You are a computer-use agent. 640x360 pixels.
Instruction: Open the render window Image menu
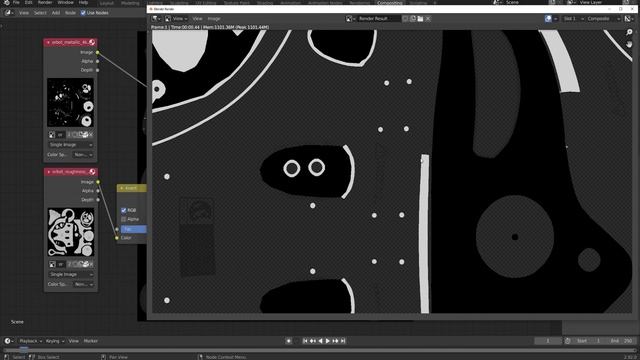click(x=214, y=19)
